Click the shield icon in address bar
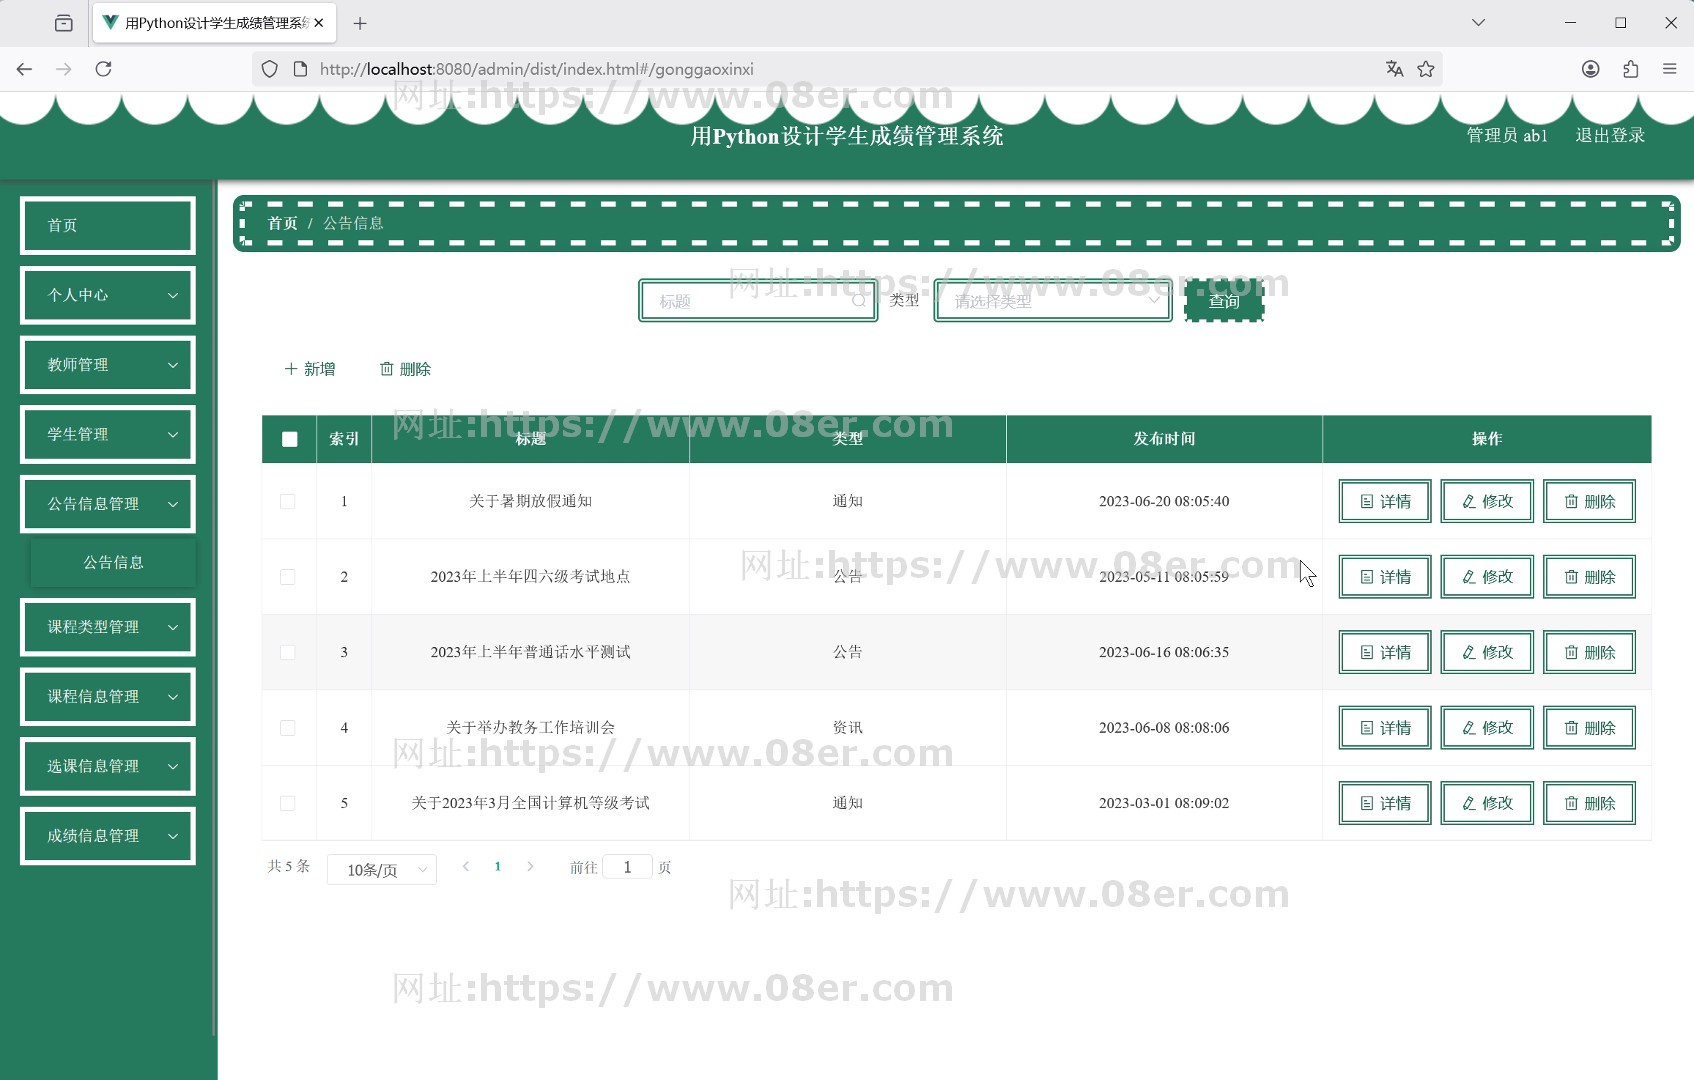This screenshot has height=1080, width=1694. [269, 69]
